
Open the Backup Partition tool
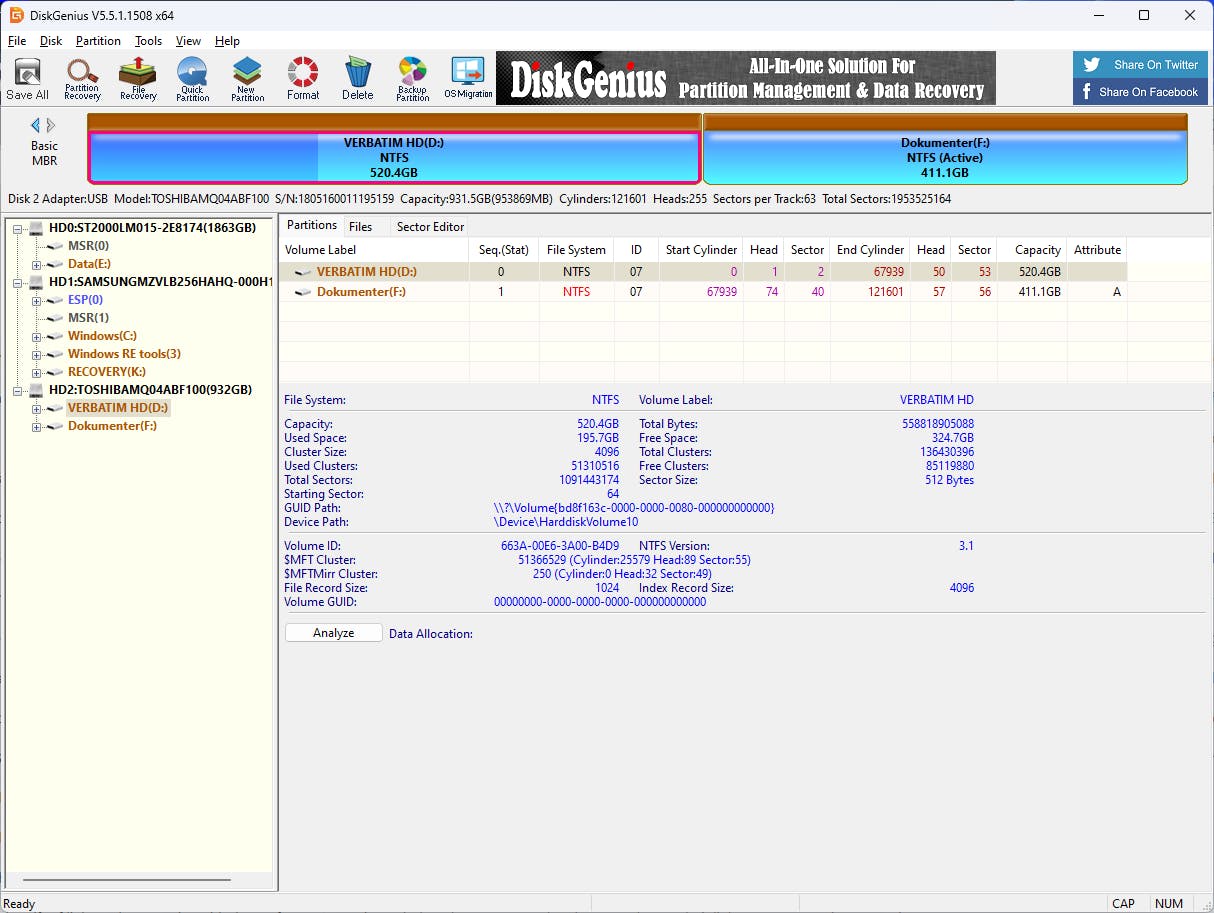pyautogui.click(x=412, y=79)
